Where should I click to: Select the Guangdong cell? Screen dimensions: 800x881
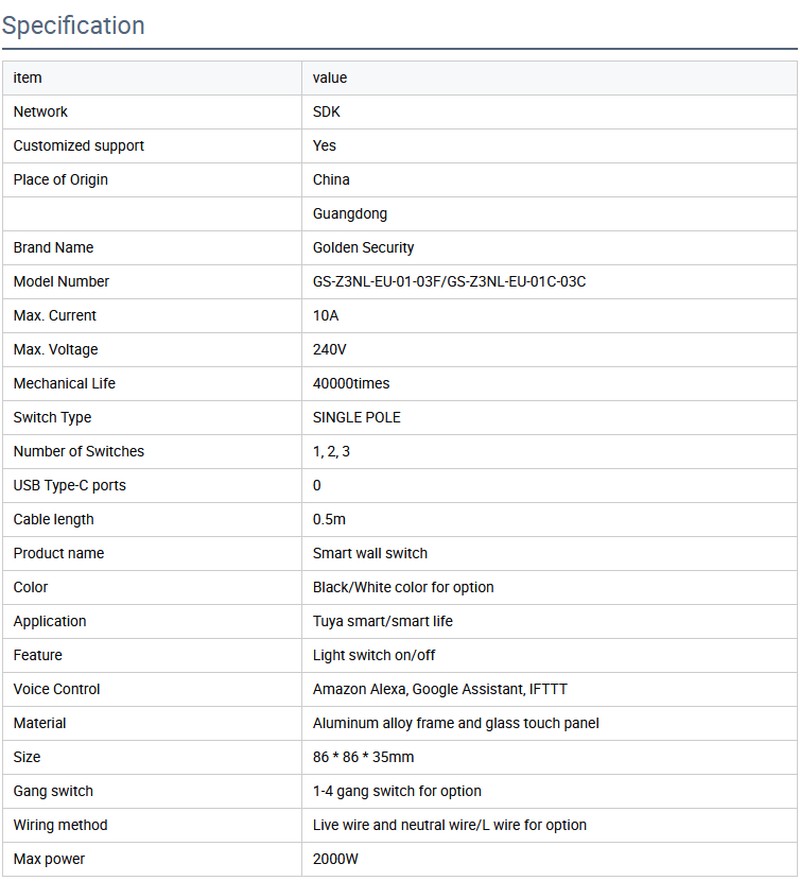coord(350,214)
